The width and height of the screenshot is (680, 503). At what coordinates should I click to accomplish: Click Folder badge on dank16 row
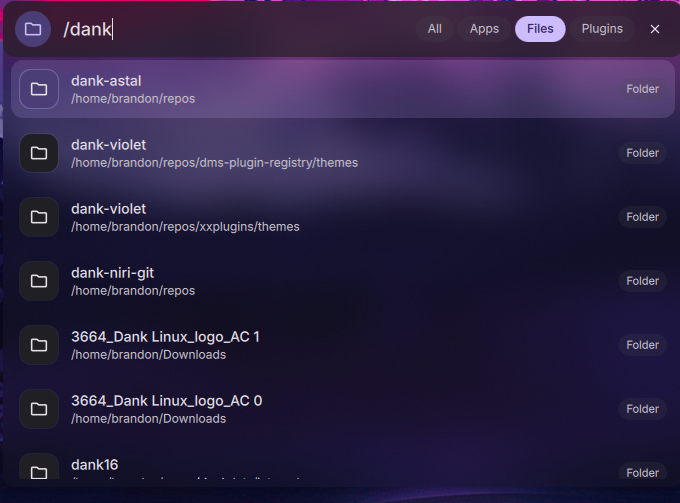(642, 472)
